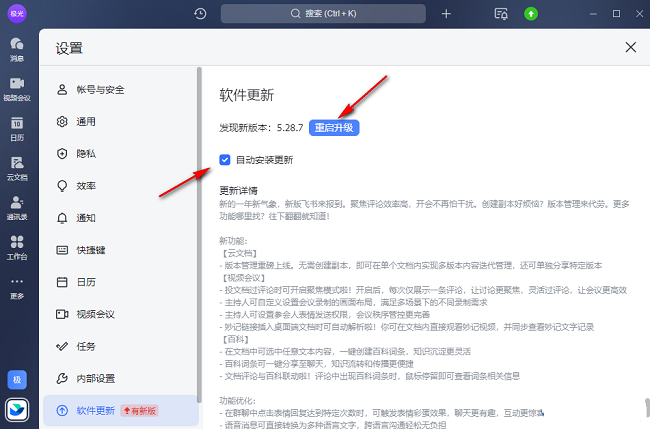This screenshot has width=650, height=429.
Task: Click the 极光 profile avatar
Action: 18,14
